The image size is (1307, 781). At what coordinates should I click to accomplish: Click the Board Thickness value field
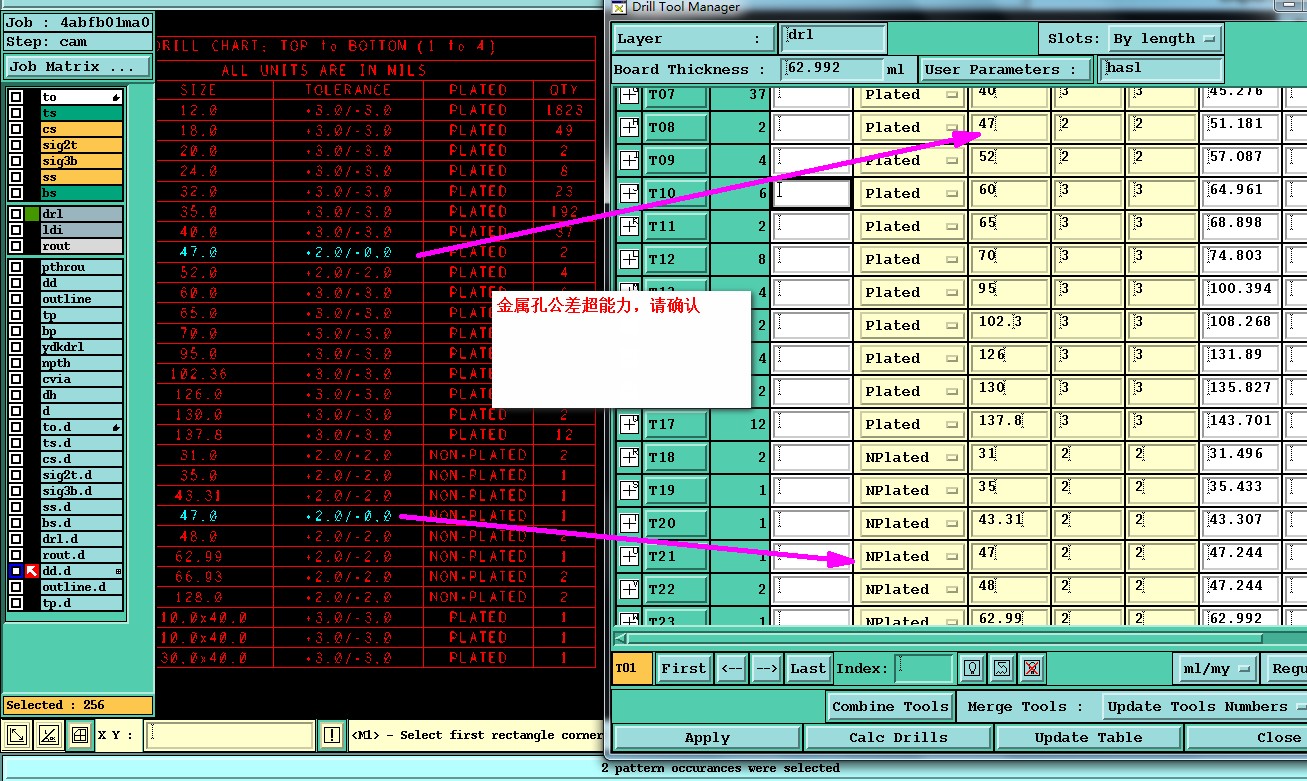(x=832, y=69)
